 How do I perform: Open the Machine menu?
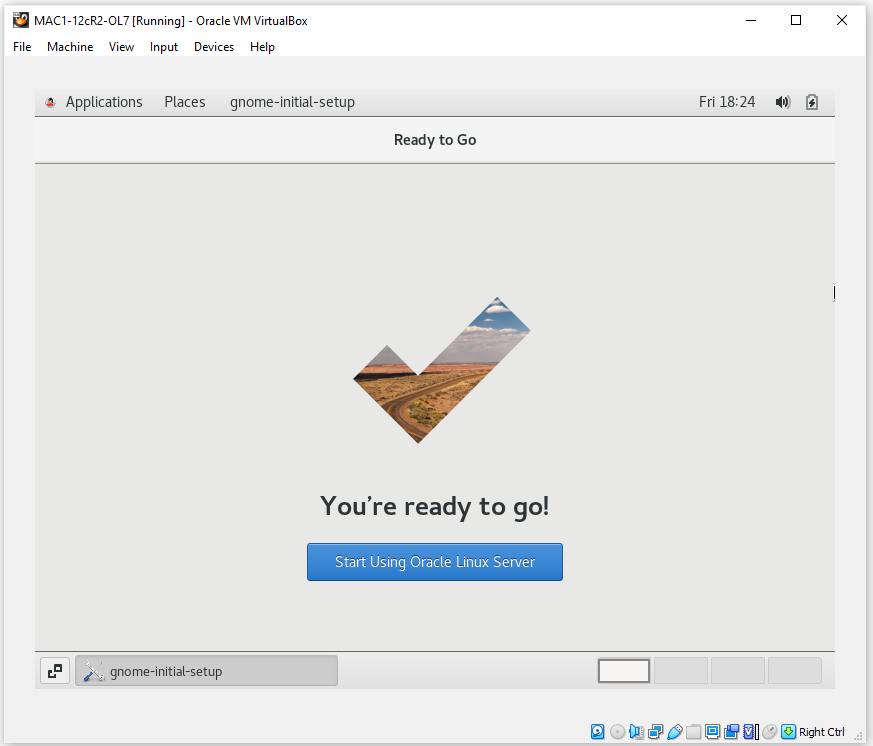pyautogui.click(x=70, y=47)
